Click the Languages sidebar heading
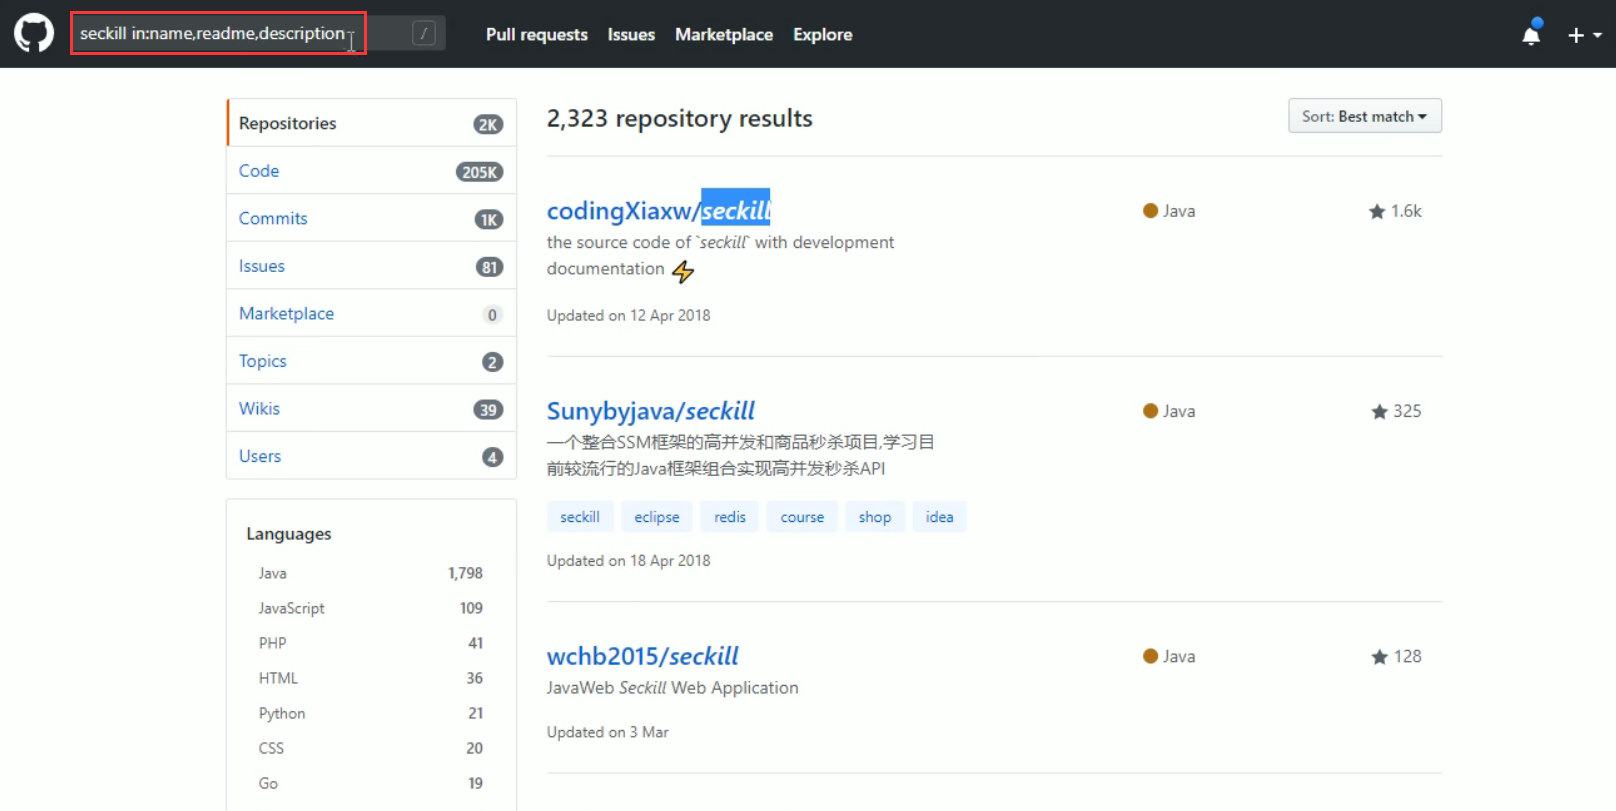Image resolution: width=1616 pixels, height=811 pixels. [x=289, y=534]
